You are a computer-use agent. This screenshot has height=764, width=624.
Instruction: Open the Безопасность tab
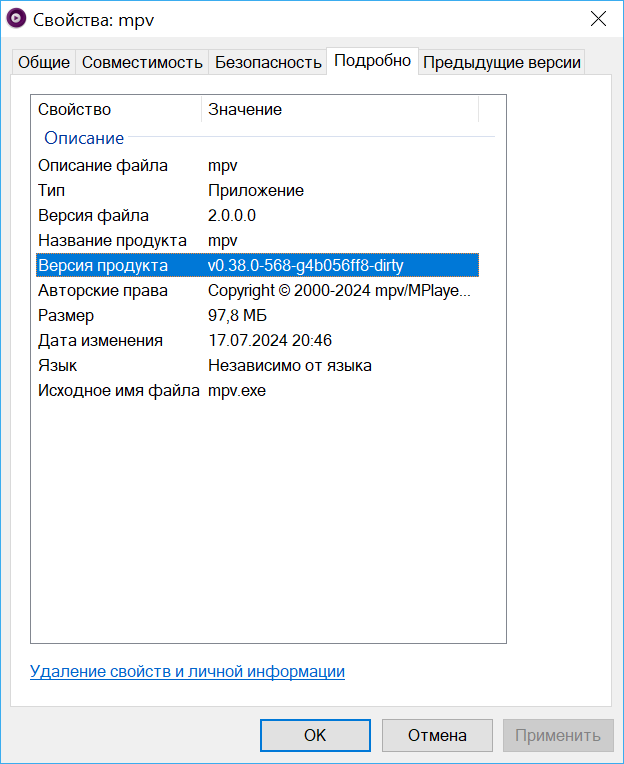tap(268, 62)
